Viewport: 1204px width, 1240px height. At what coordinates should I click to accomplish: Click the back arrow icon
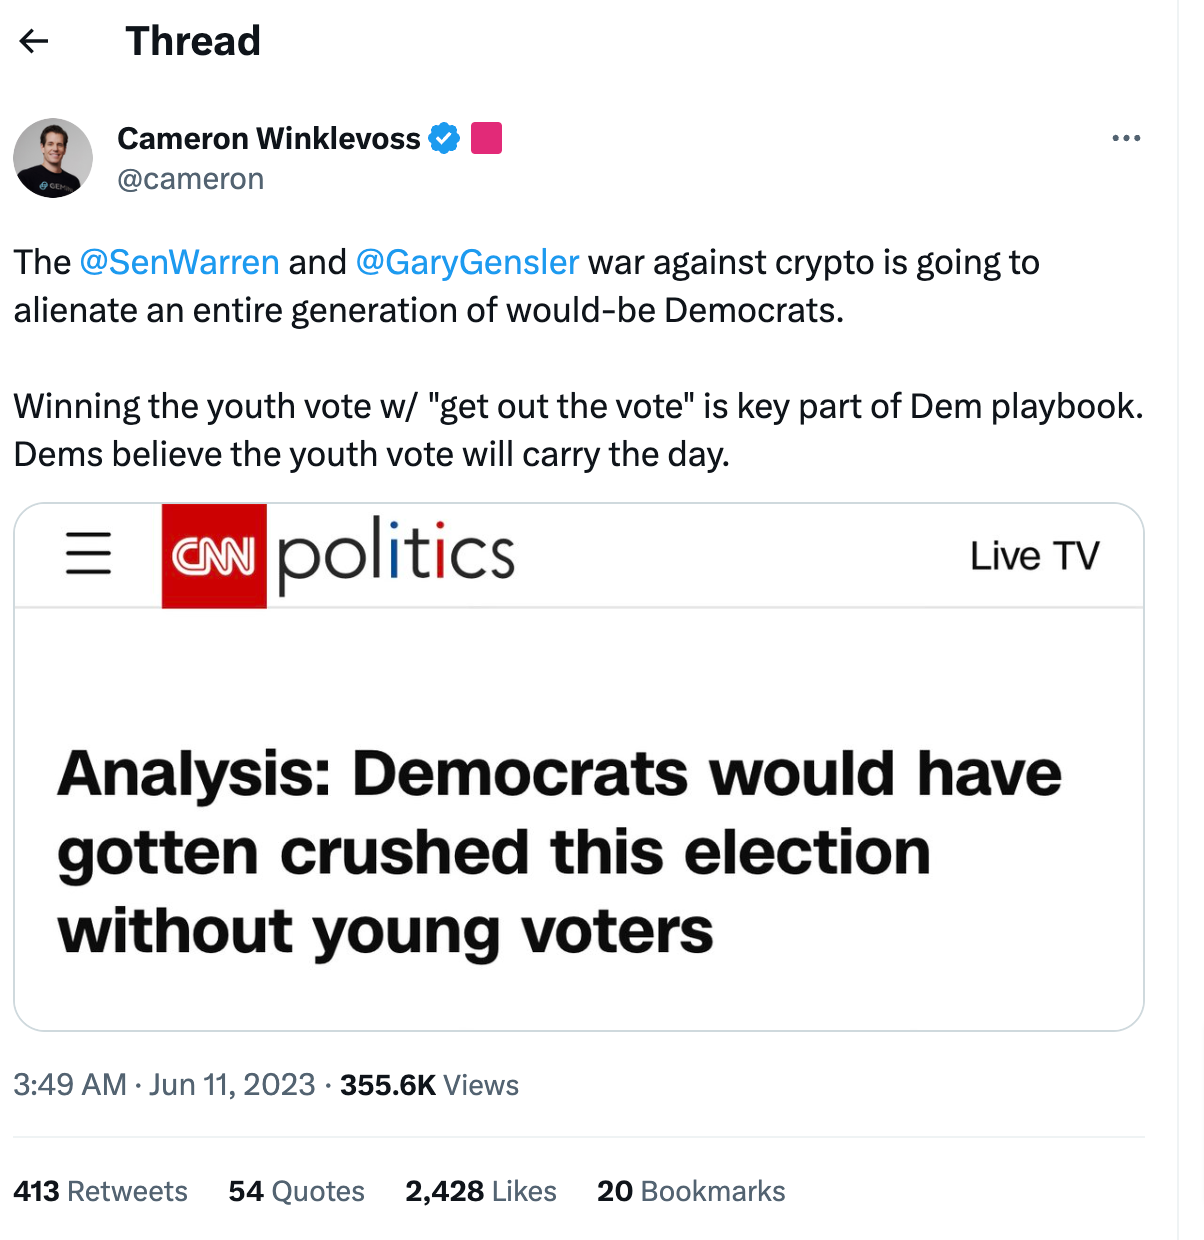pyautogui.click(x=34, y=41)
